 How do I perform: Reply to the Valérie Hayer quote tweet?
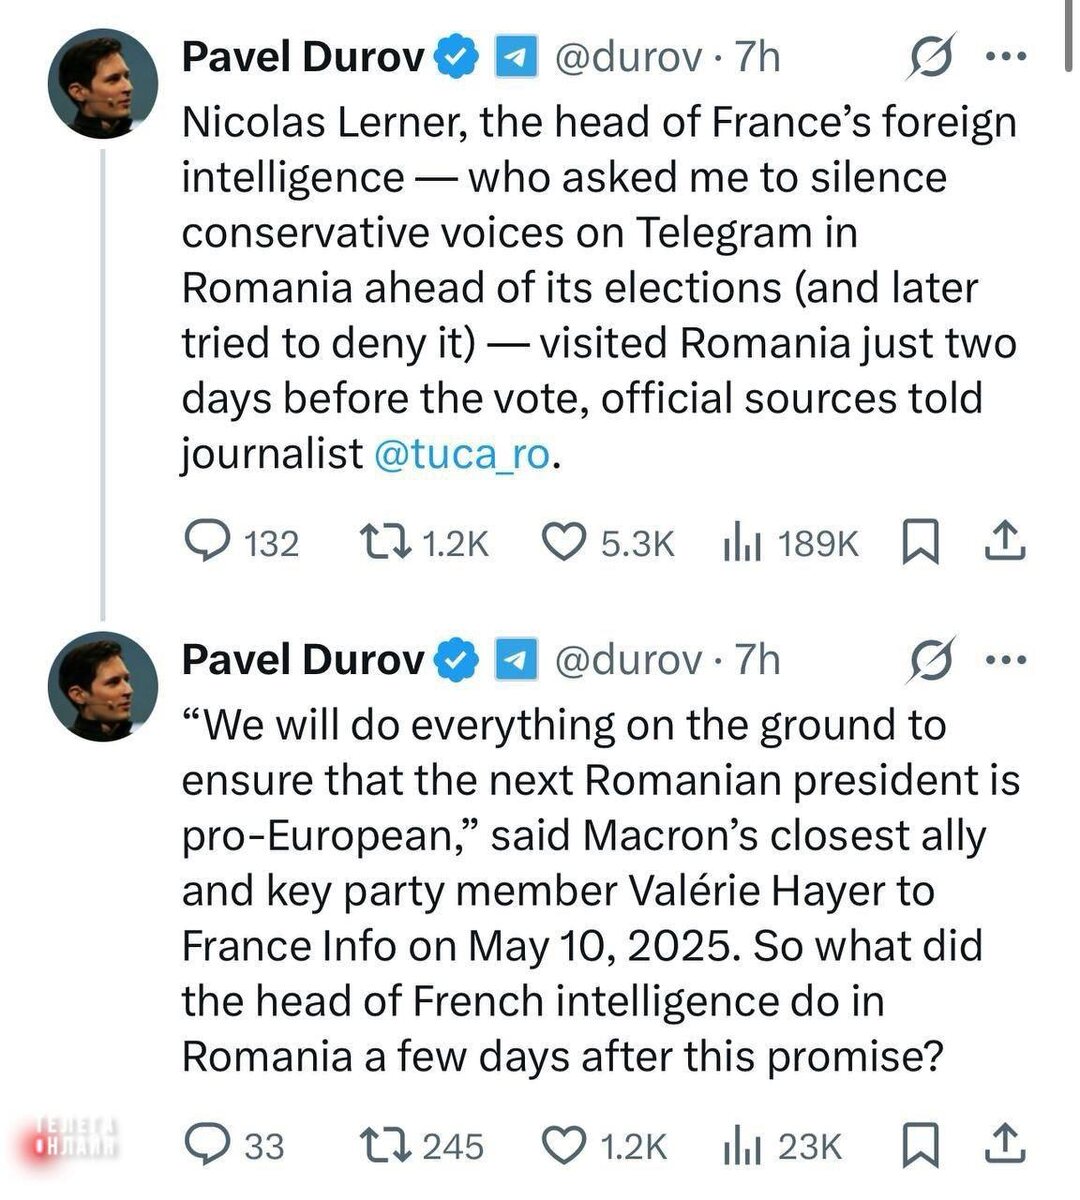coord(208,1145)
